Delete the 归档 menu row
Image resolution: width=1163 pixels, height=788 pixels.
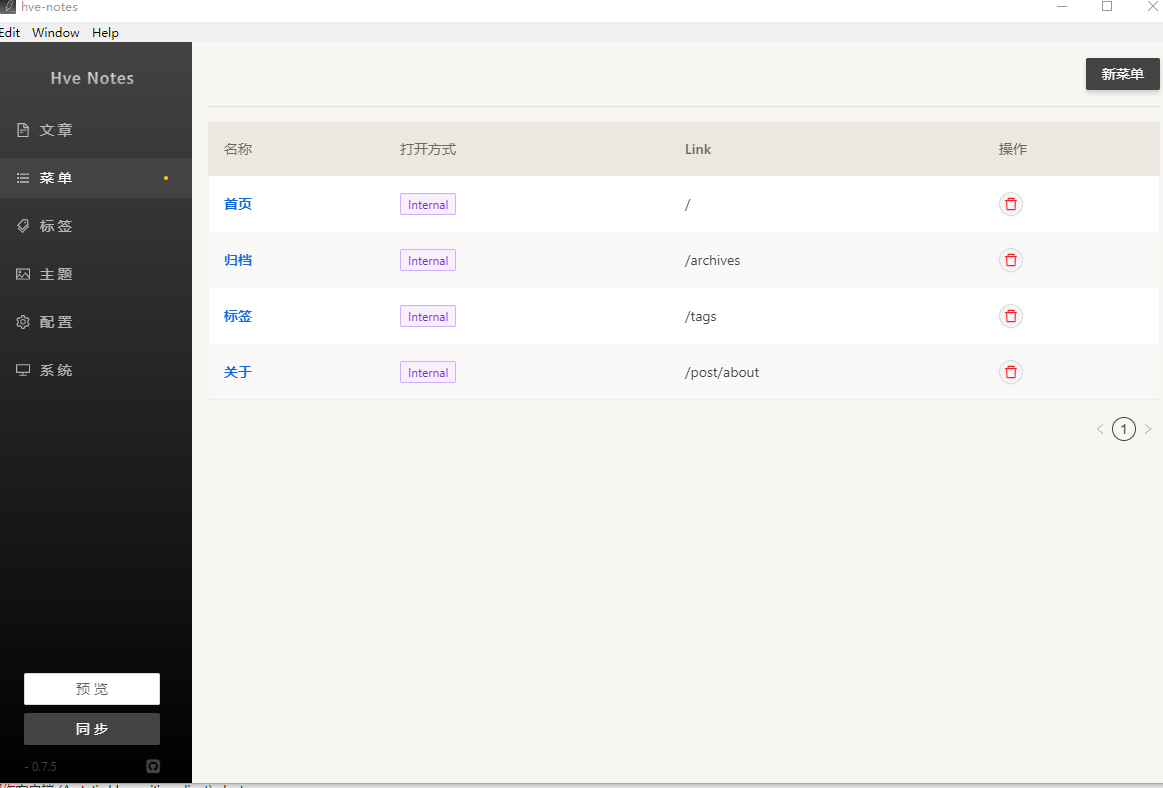(x=1011, y=260)
